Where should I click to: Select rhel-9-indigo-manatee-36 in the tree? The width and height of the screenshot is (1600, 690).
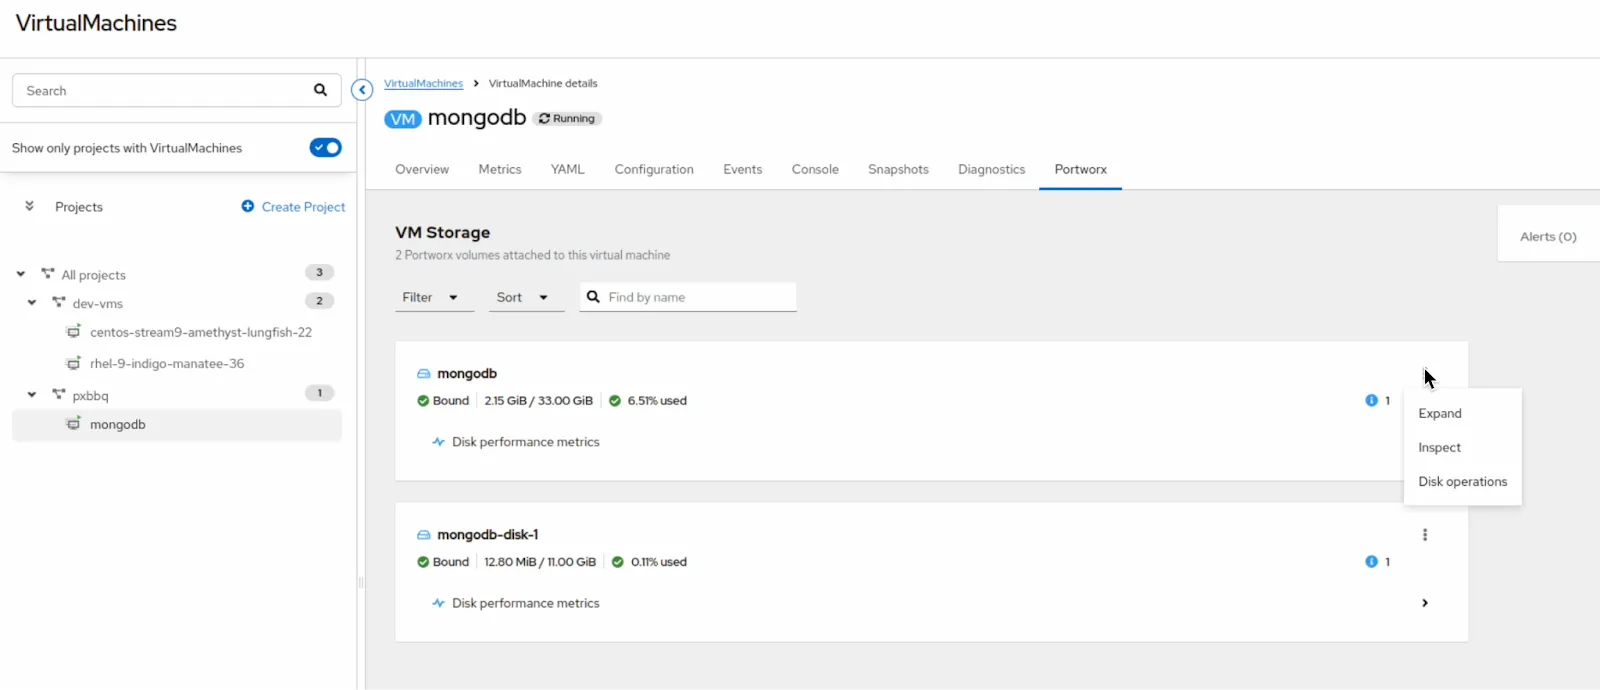(x=167, y=363)
